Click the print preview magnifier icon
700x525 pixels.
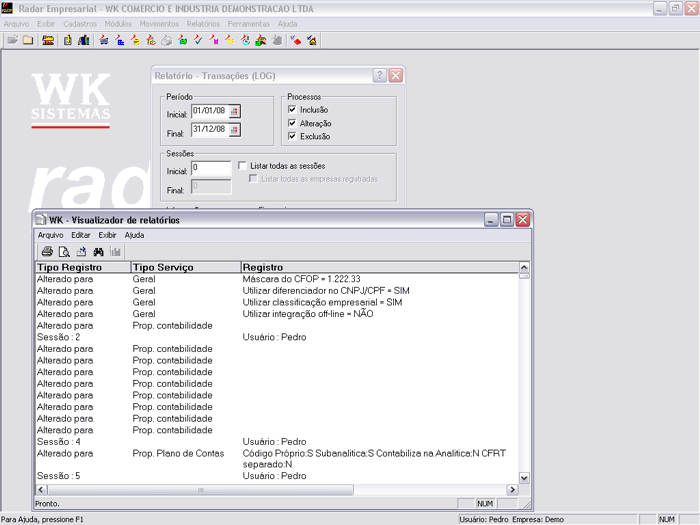(64, 251)
